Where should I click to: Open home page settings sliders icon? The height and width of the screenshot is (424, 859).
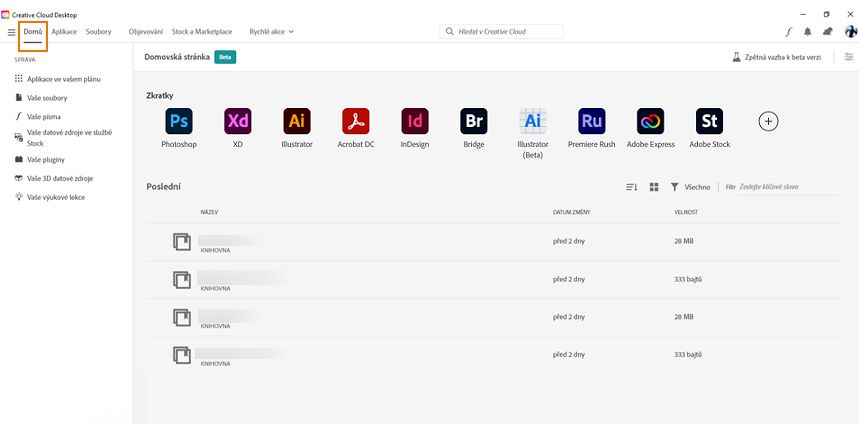click(849, 57)
